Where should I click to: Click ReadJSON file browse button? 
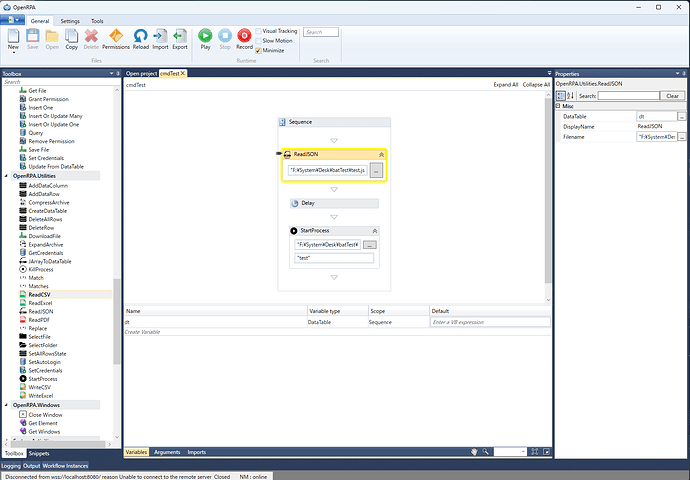[x=376, y=170]
